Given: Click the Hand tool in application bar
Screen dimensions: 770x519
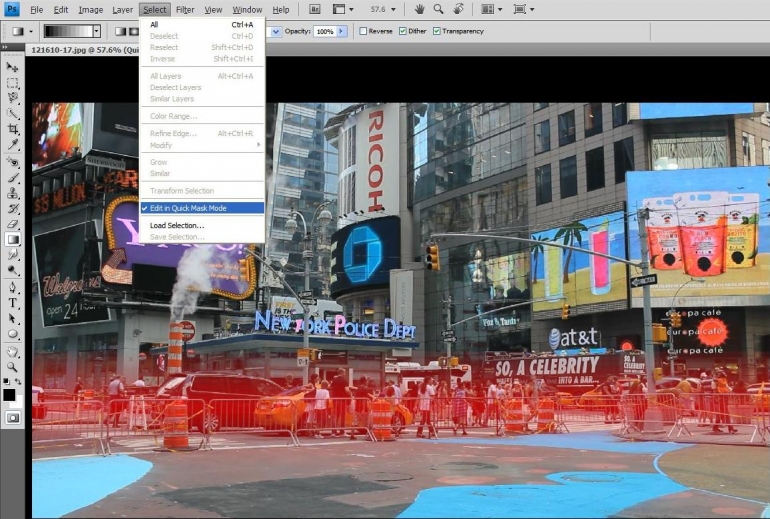Looking at the screenshot, I should (419, 9).
